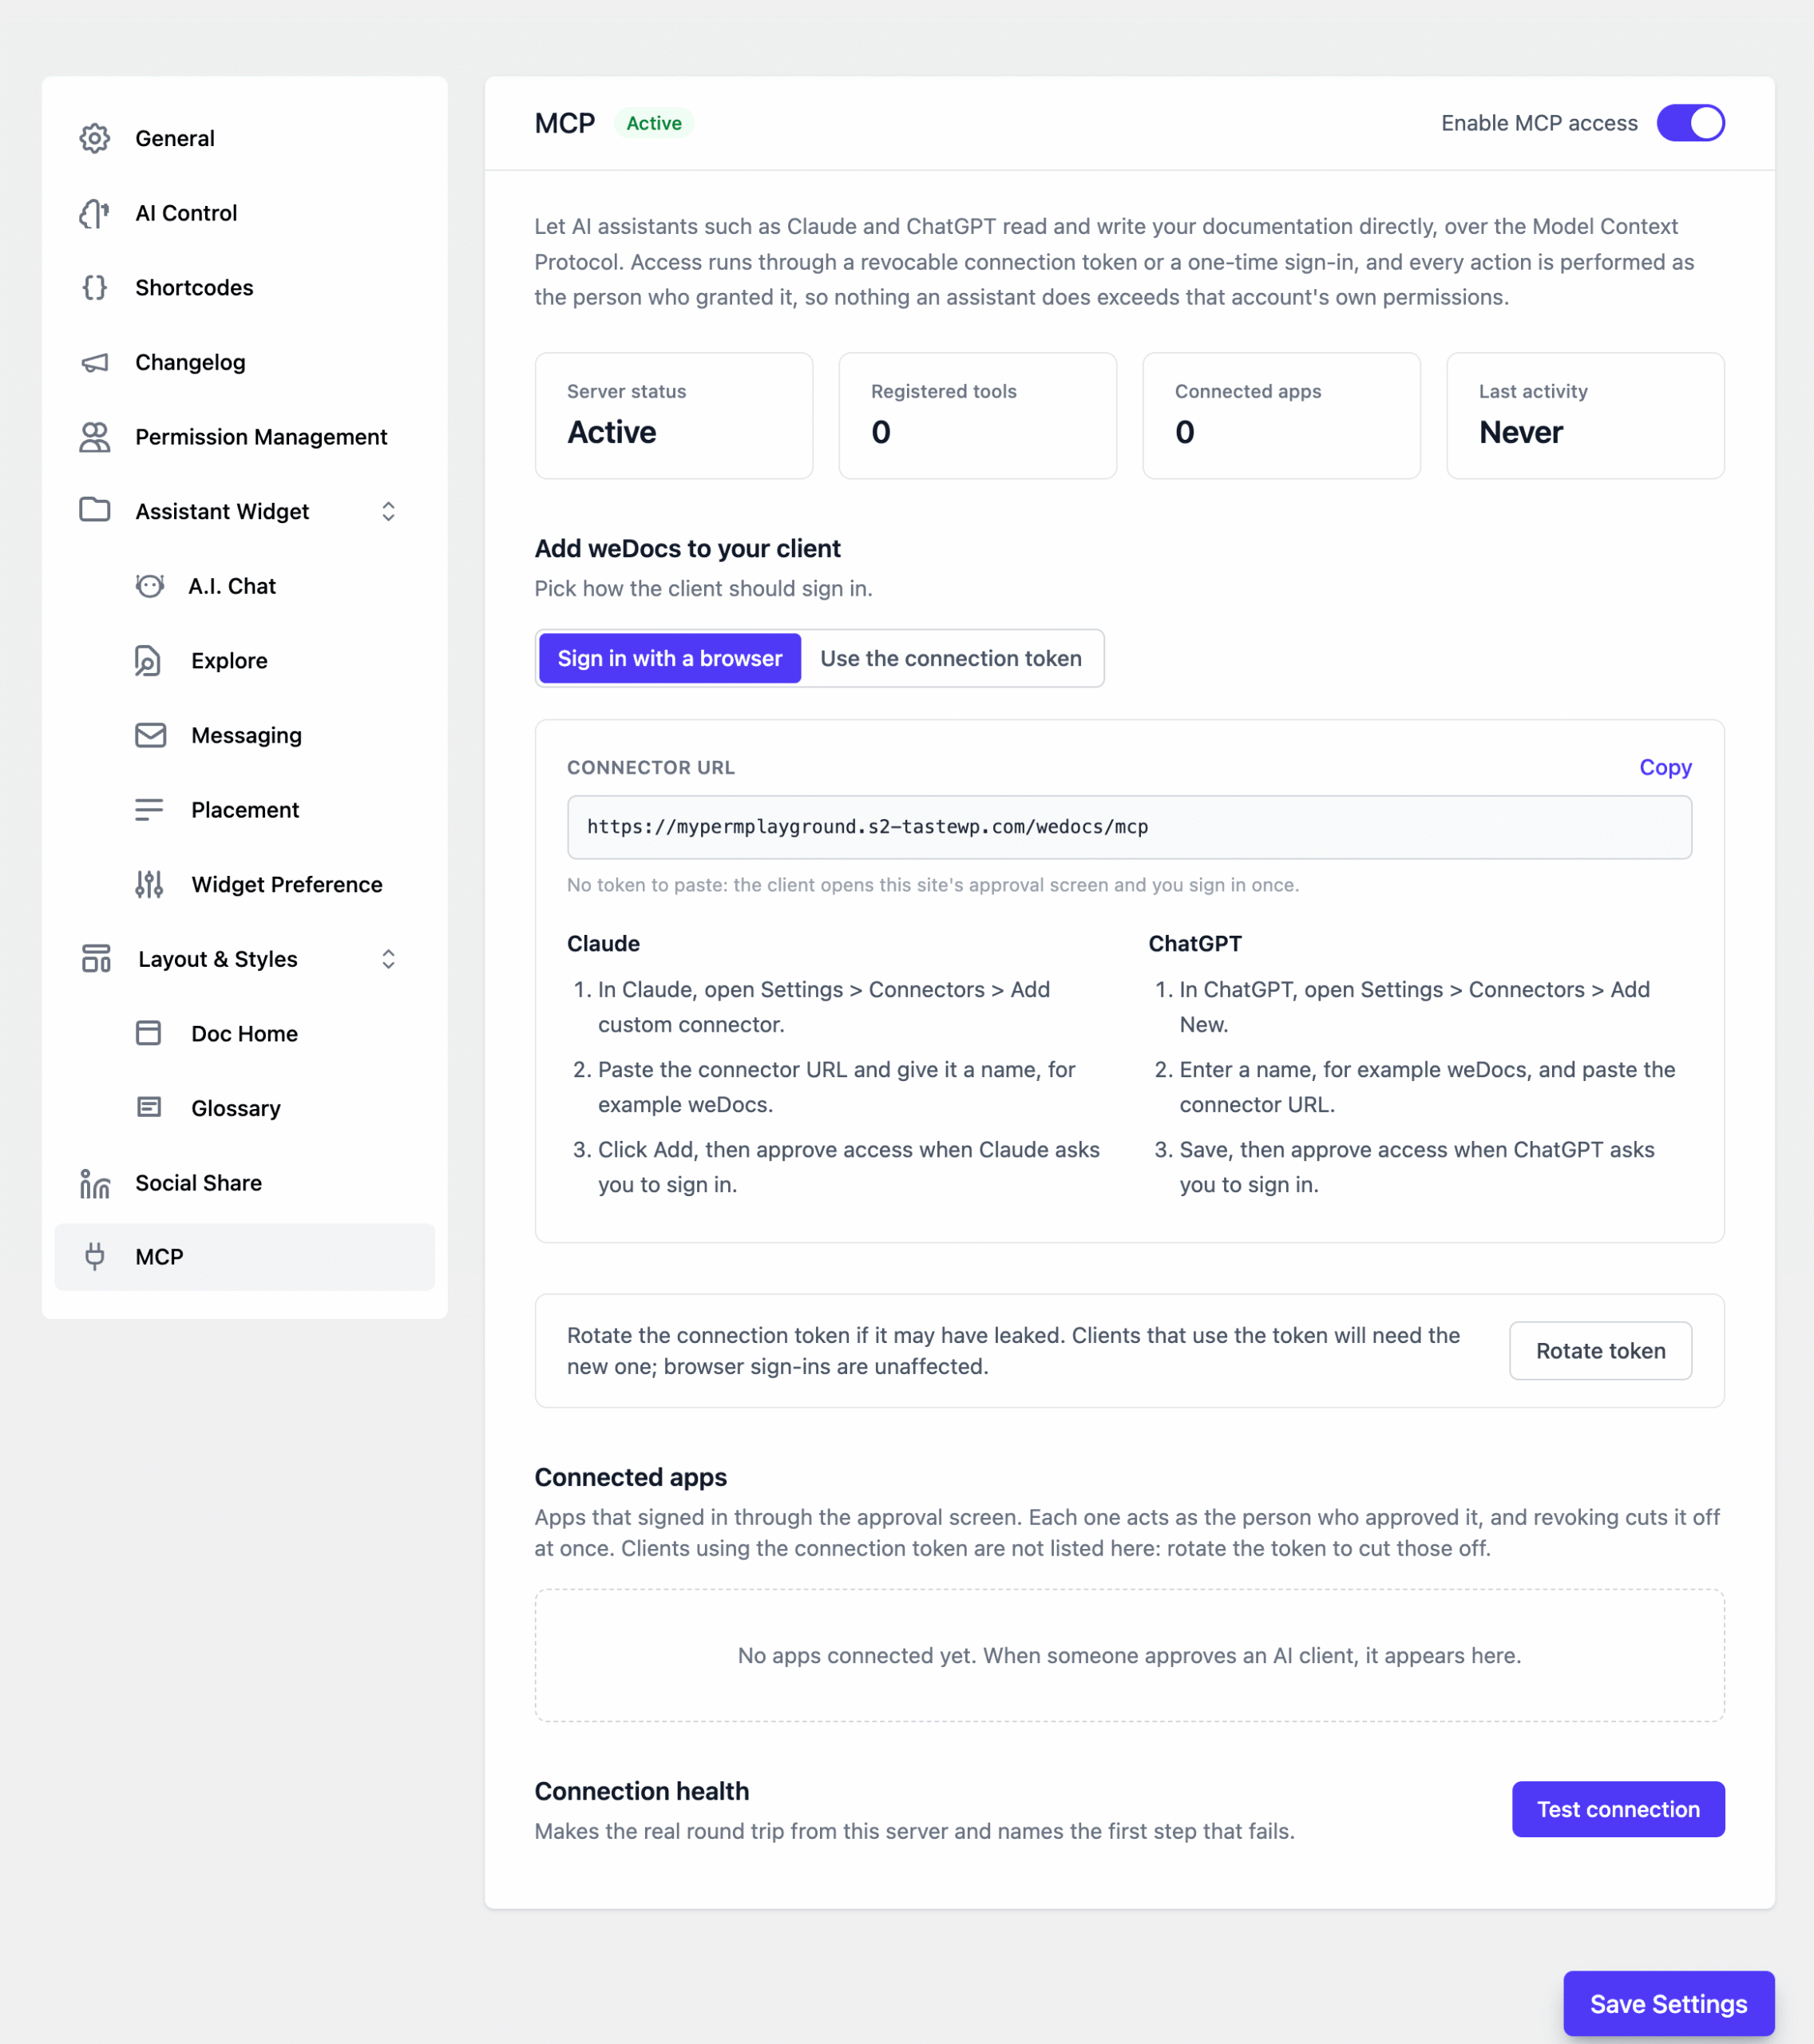The width and height of the screenshot is (1814, 2044).
Task: Open General settings menu item
Action: coord(245,138)
